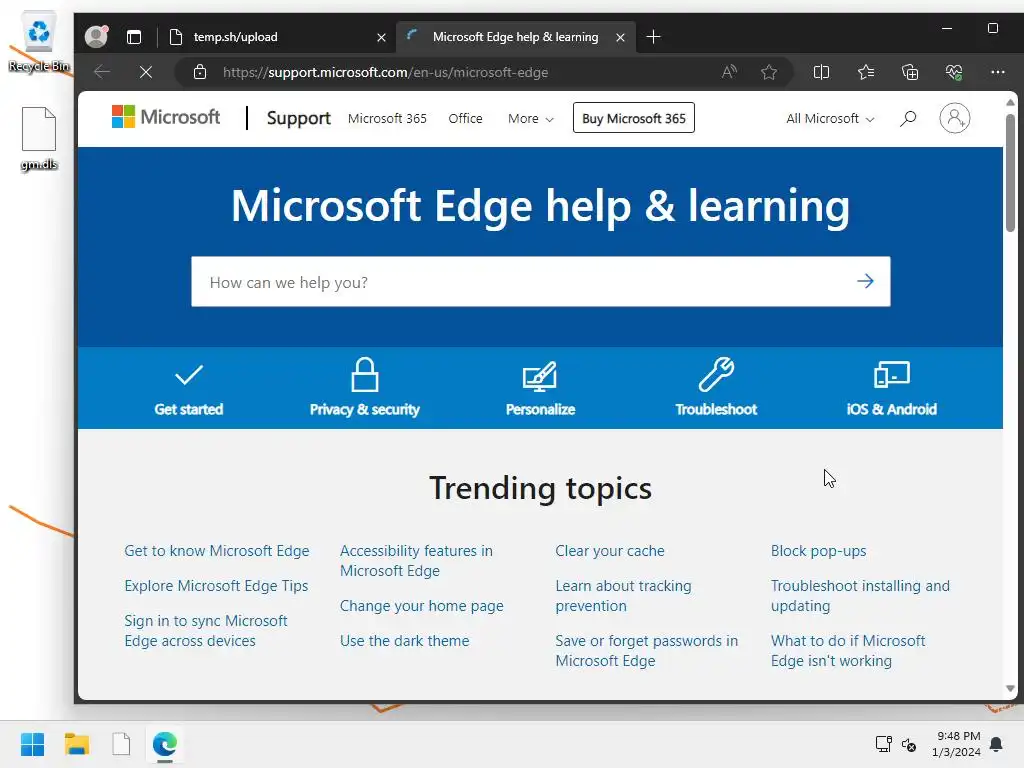Open Privacy & security lock category
This screenshot has width=1024, height=768.
(x=364, y=389)
